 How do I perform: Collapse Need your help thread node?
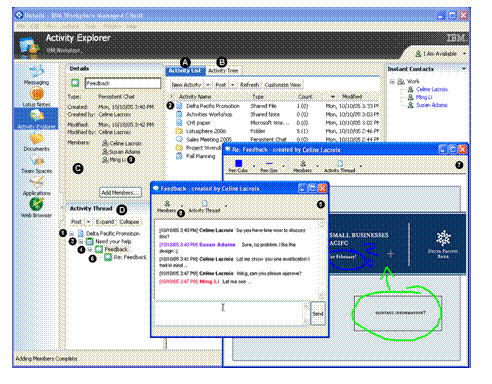point(80,241)
